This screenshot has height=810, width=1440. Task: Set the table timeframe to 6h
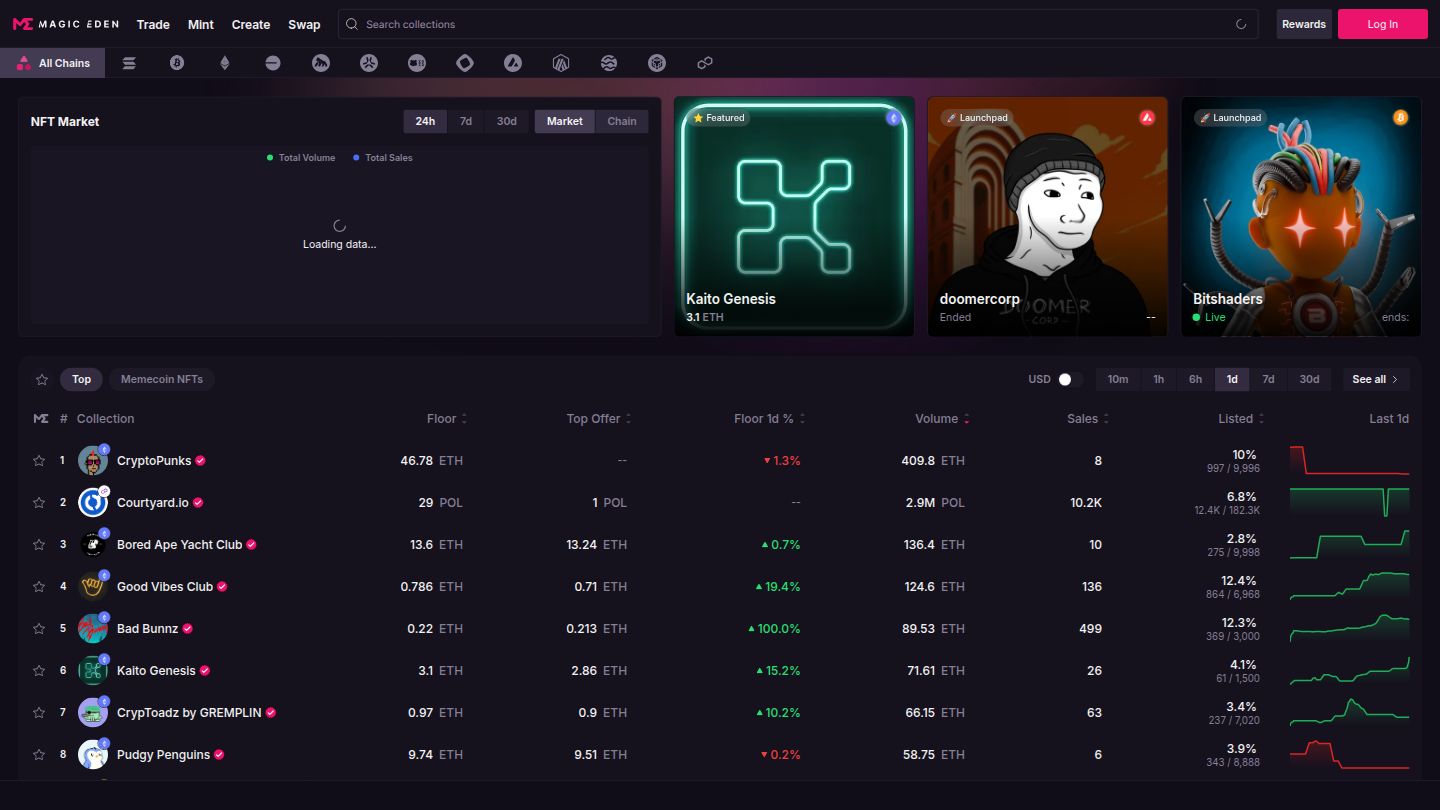point(1195,379)
